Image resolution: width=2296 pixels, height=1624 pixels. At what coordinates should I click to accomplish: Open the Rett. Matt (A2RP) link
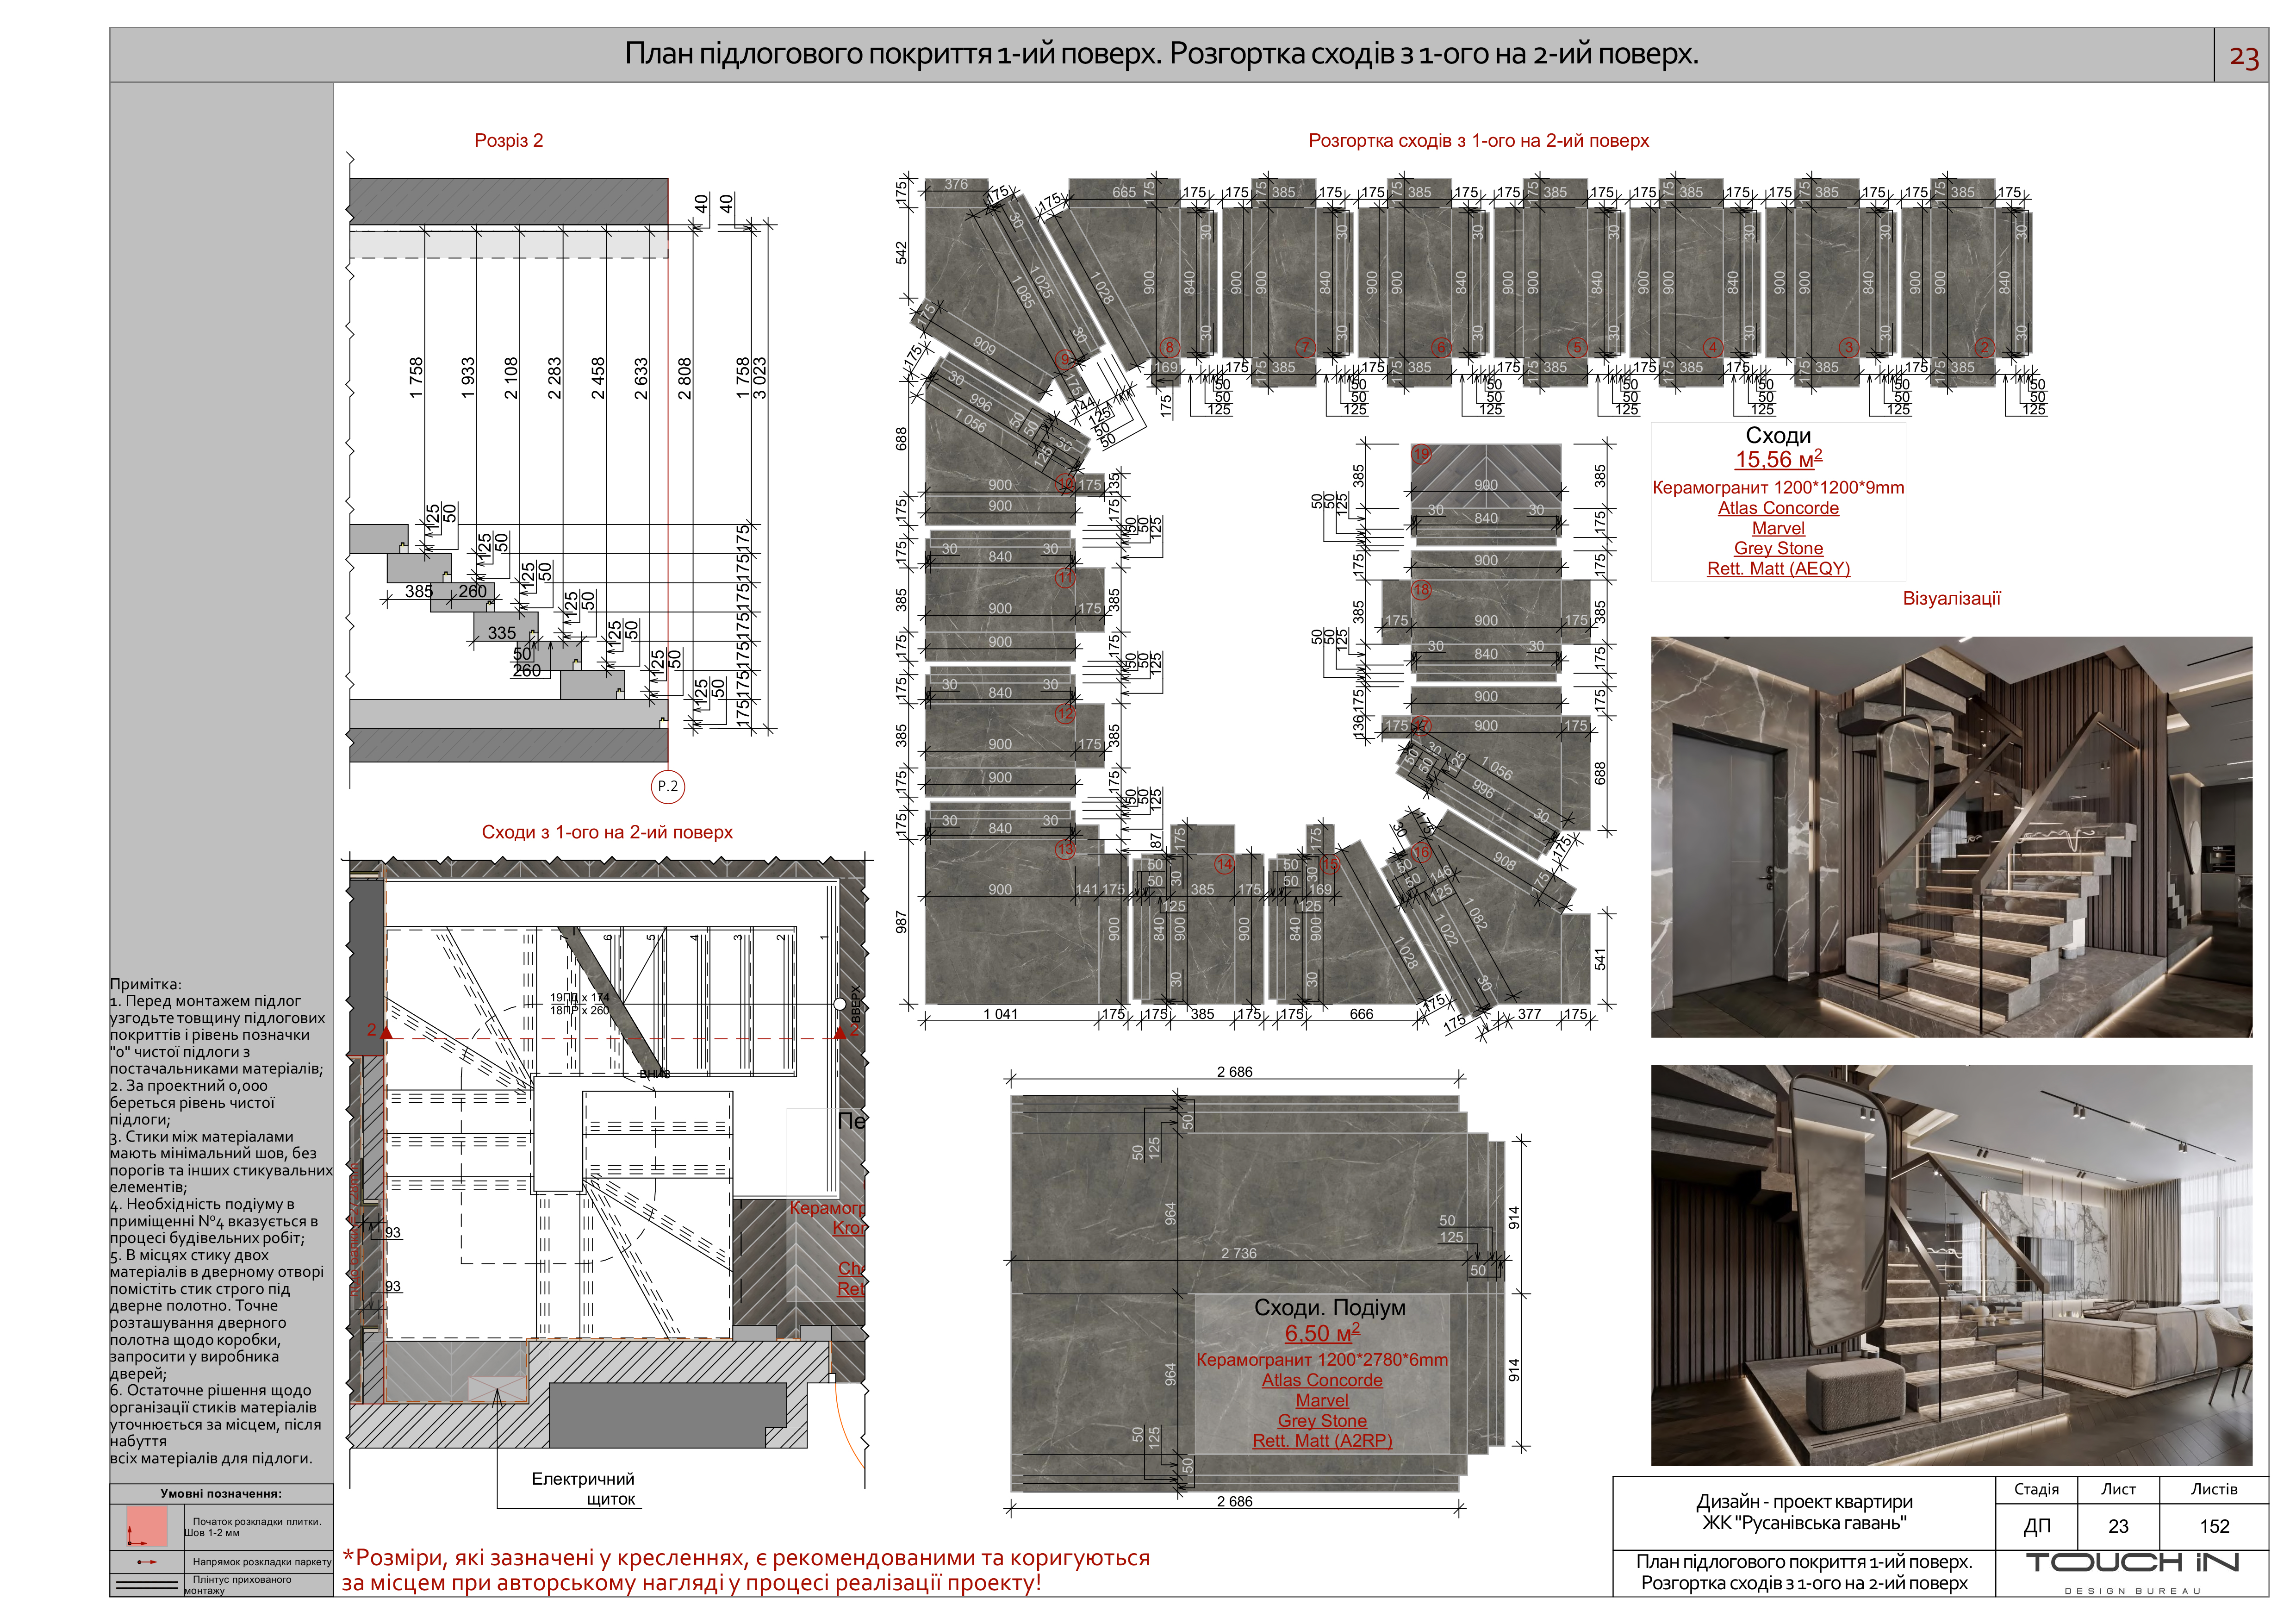pos(1322,1441)
